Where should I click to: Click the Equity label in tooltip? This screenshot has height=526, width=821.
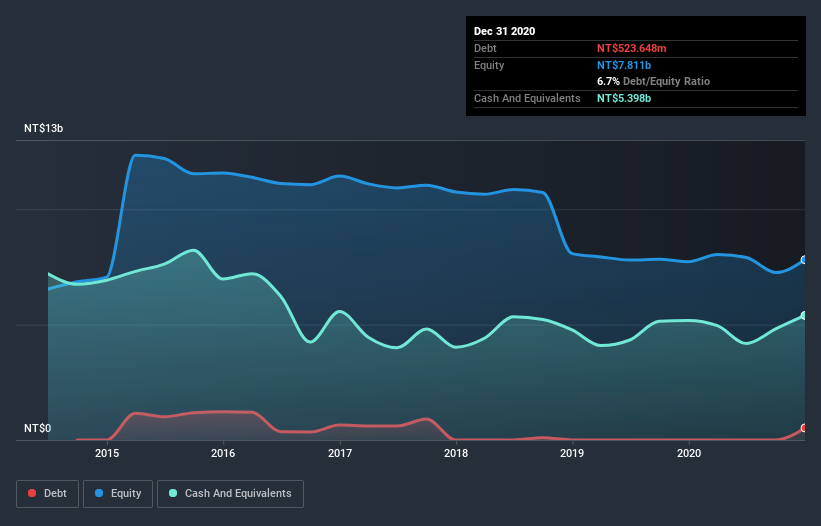click(489, 65)
